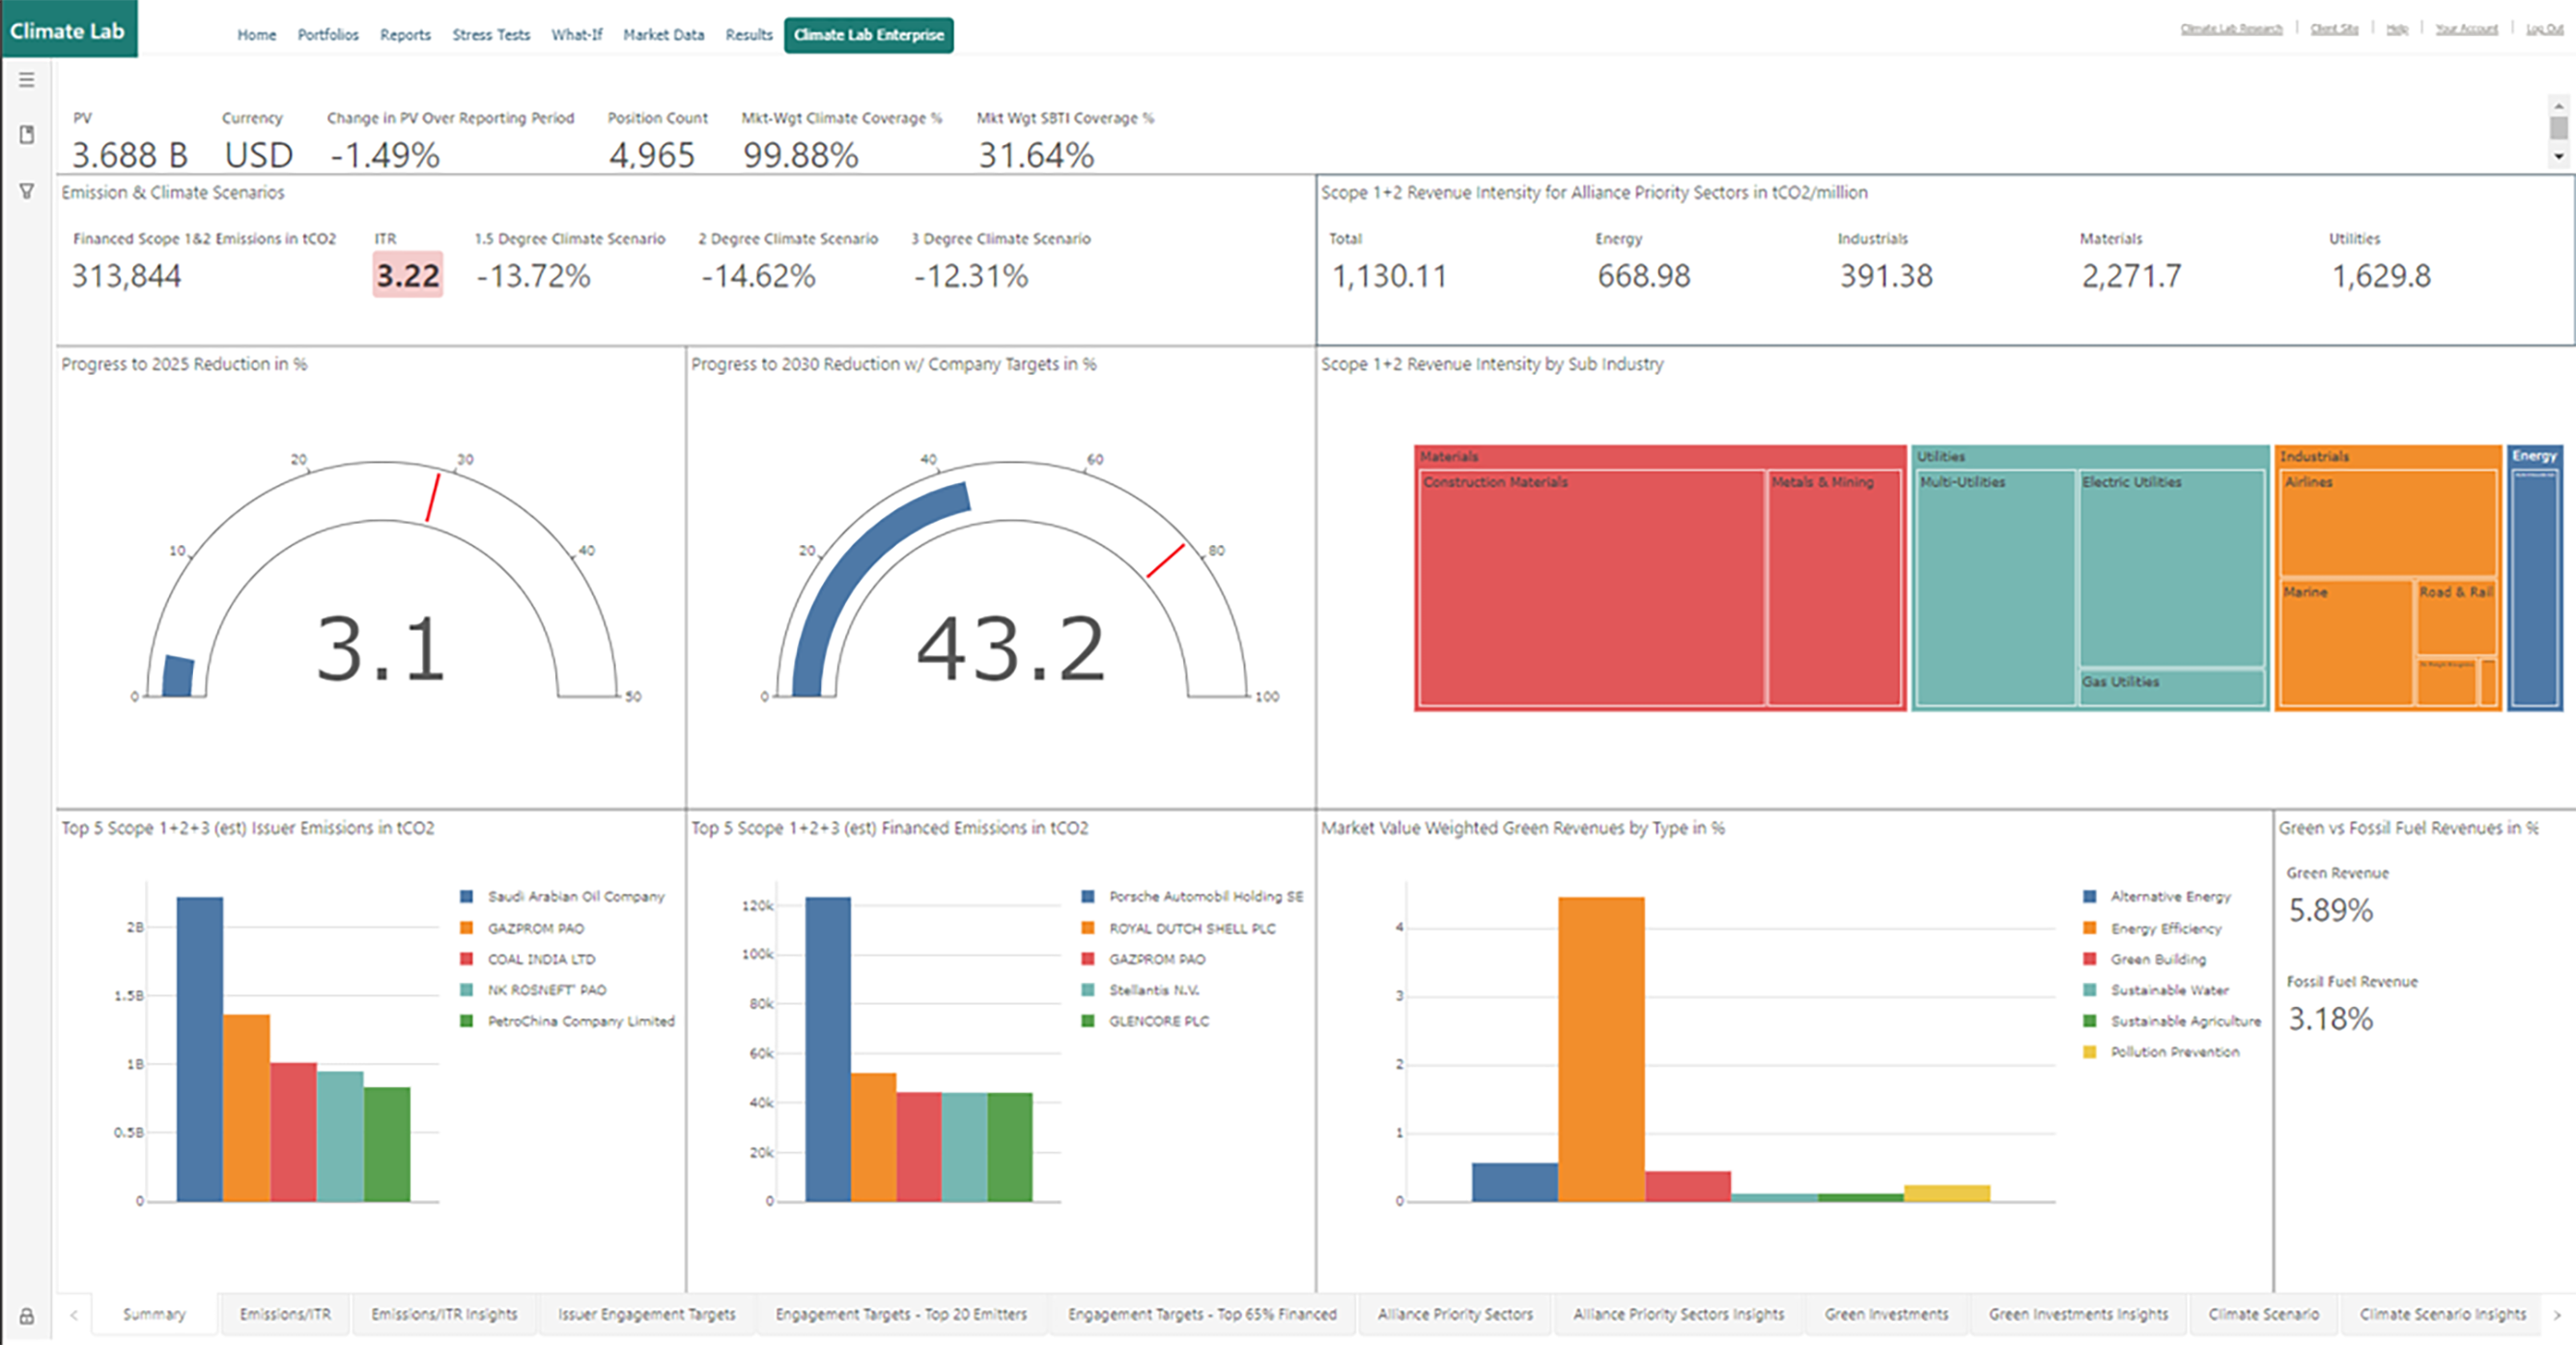Click the scroll down arrow of the header scrollbar

(2559, 156)
